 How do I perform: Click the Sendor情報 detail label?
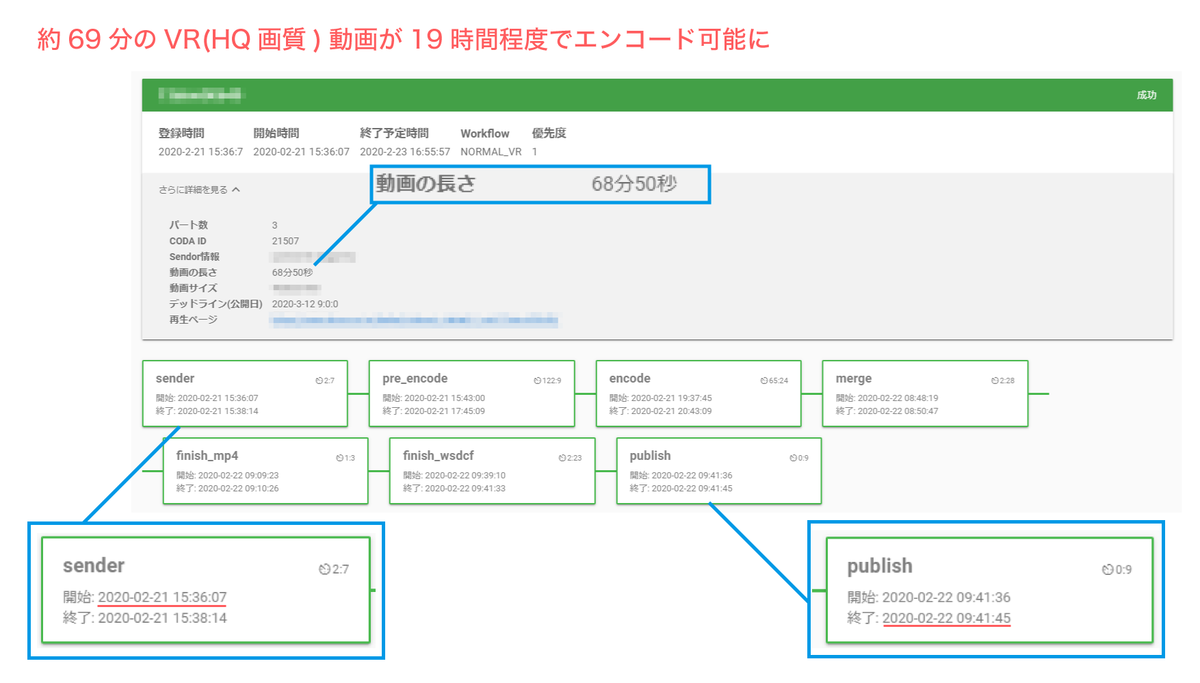pyautogui.click(x=195, y=257)
